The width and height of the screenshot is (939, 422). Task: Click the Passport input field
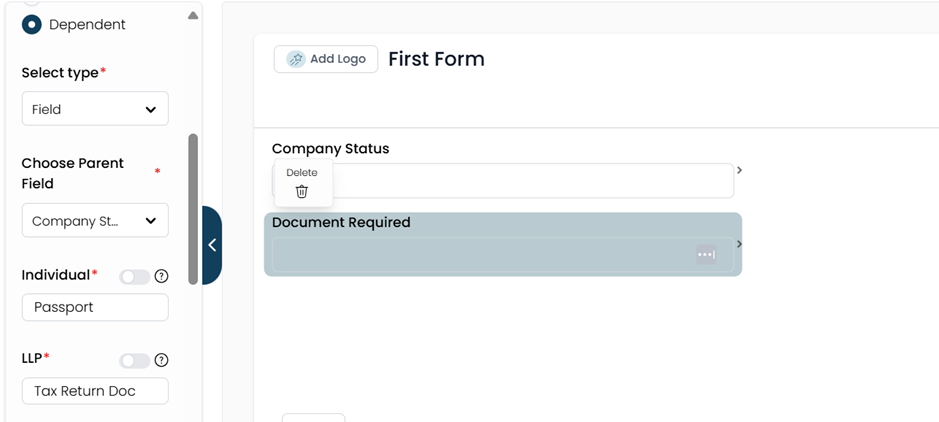[95, 307]
